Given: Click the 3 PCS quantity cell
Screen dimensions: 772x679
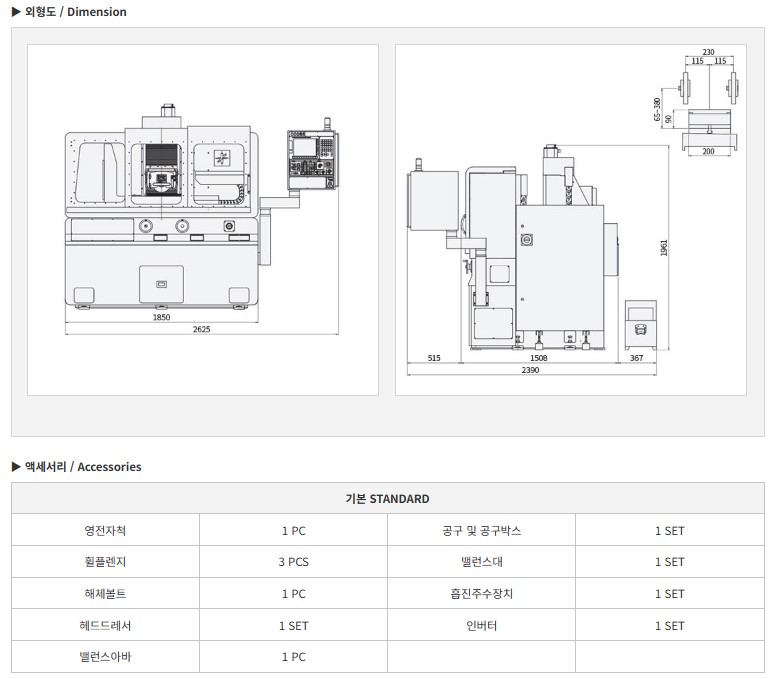Looking at the screenshot, I should point(293,562).
